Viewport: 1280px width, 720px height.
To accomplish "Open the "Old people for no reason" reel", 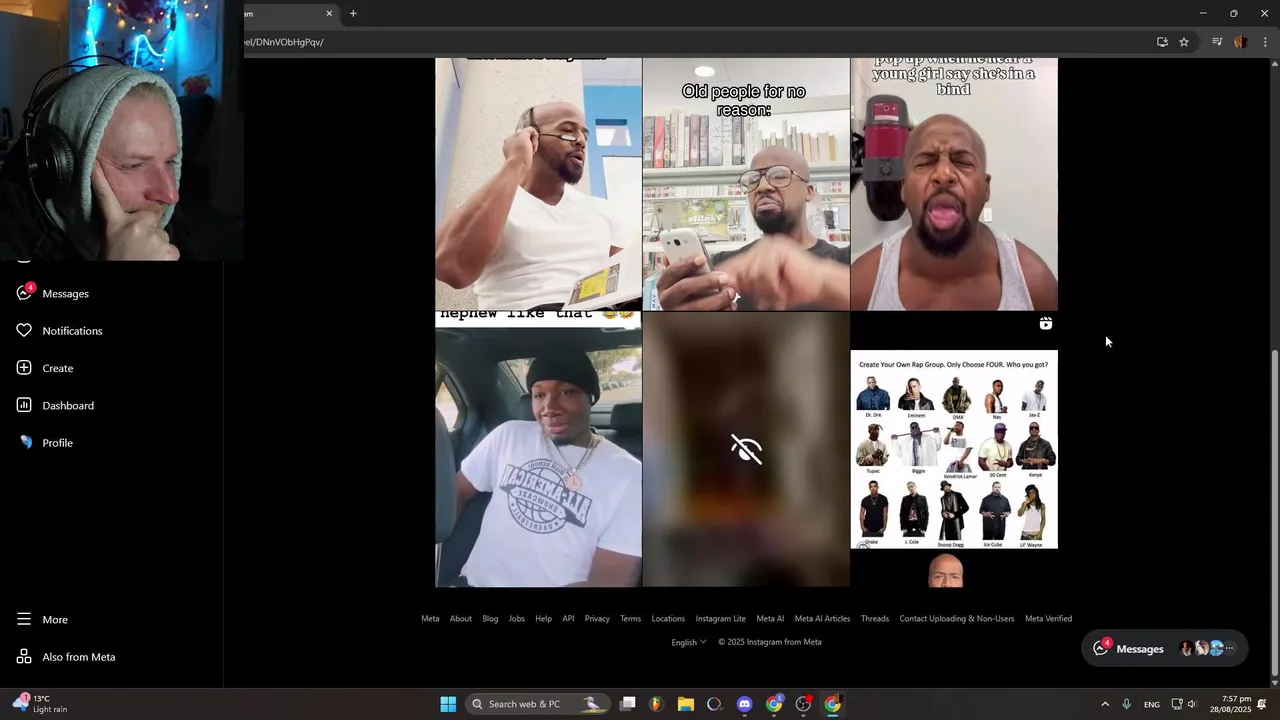I will pyautogui.click(x=746, y=184).
